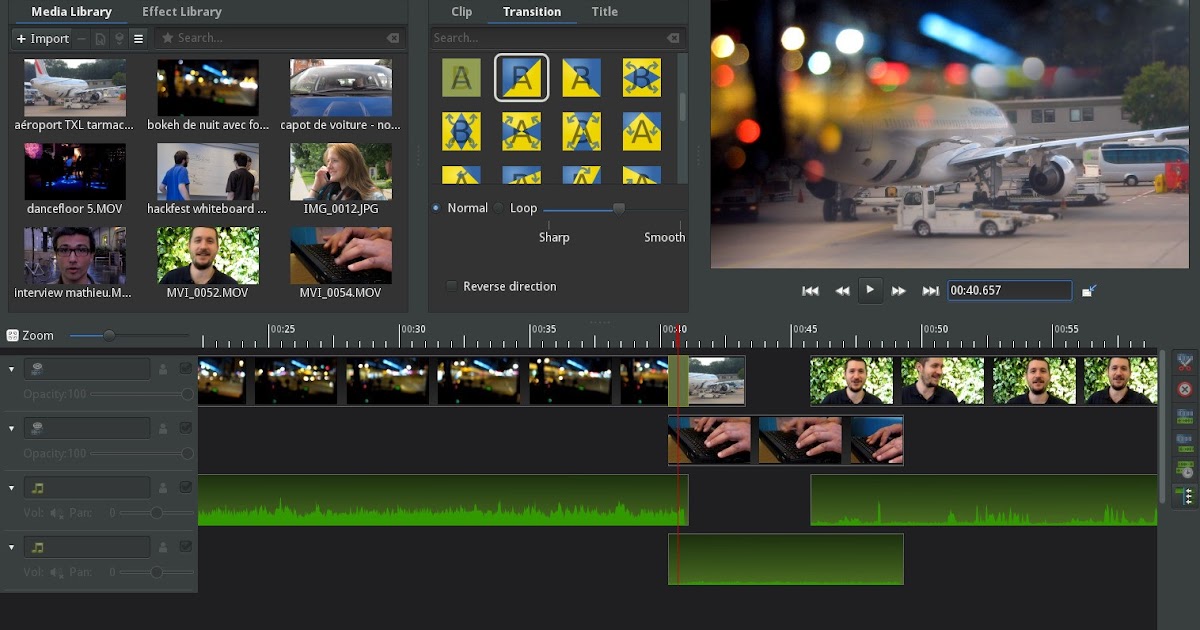Click the solo icon on second video track
The height and width of the screenshot is (630, 1200).
coord(162,428)
